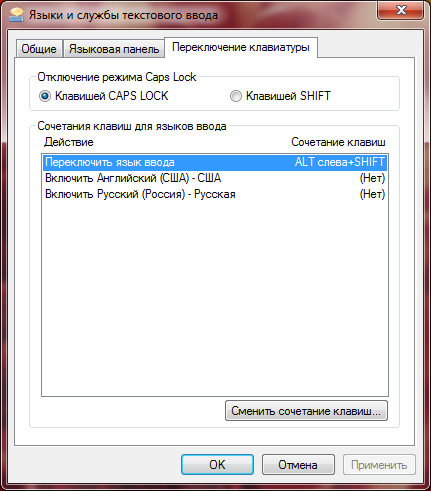Click the Применить button
Image resolution: width=431 pixels, height=491 pixels.
click(379, 465)
